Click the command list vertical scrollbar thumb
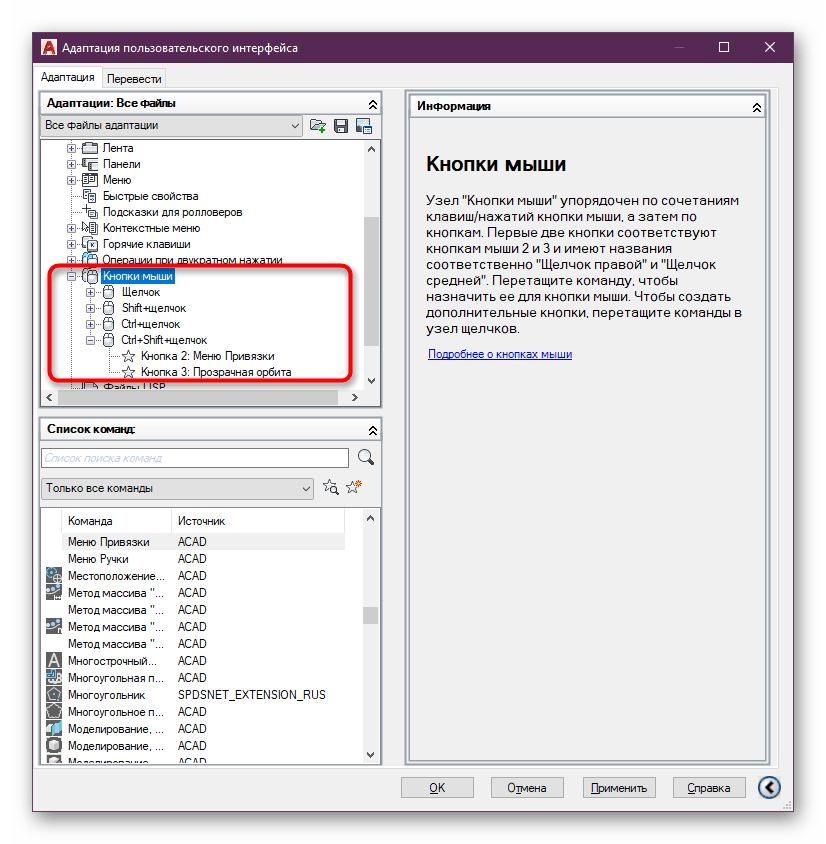 tap(370, 614)
